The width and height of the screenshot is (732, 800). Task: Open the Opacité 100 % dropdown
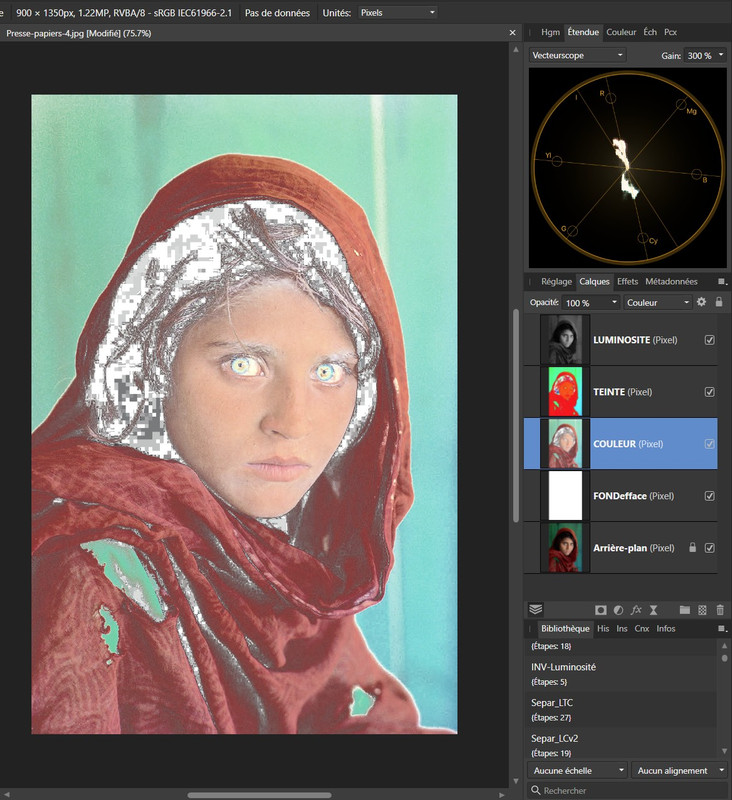click(591, 303)
